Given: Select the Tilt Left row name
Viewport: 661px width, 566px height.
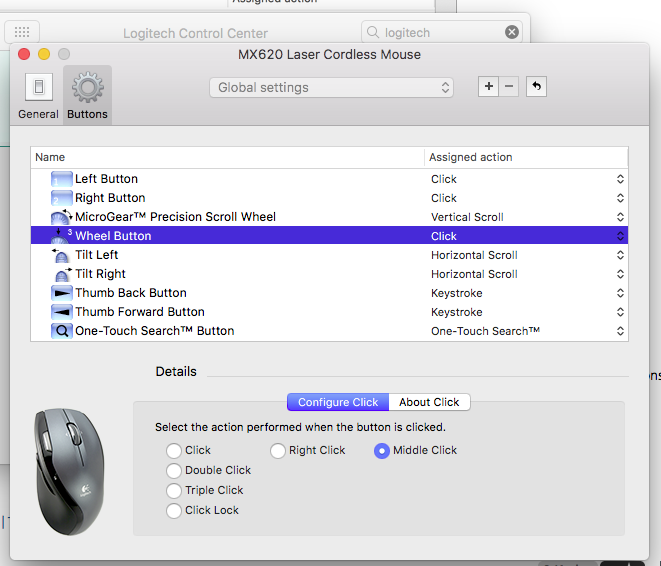Looking at the screenshot, I should pos(97,255).
